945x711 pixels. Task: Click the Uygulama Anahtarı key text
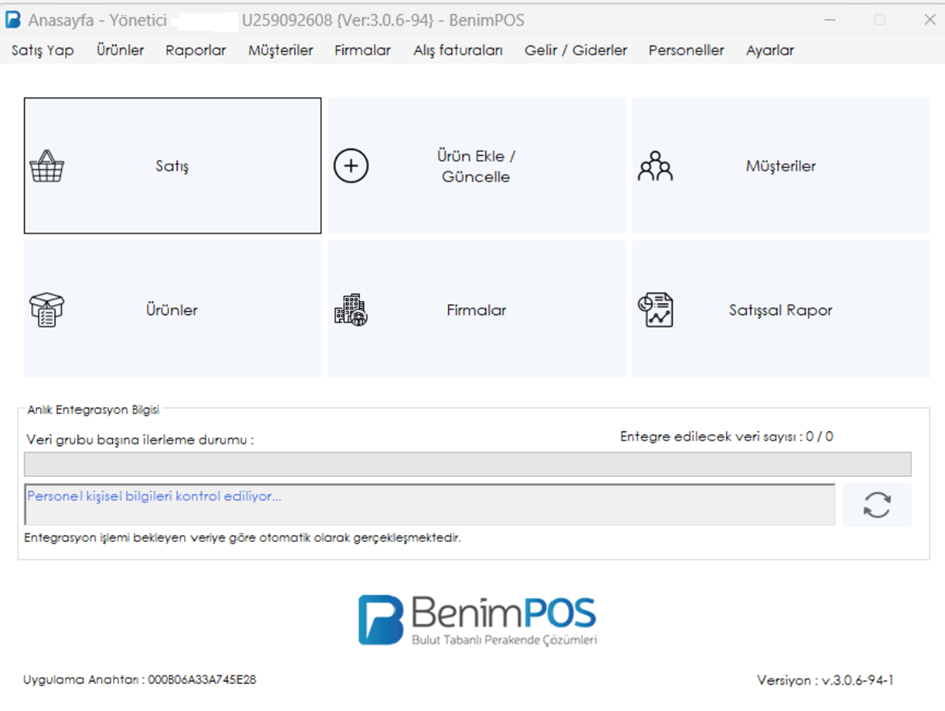click(140, 680)
